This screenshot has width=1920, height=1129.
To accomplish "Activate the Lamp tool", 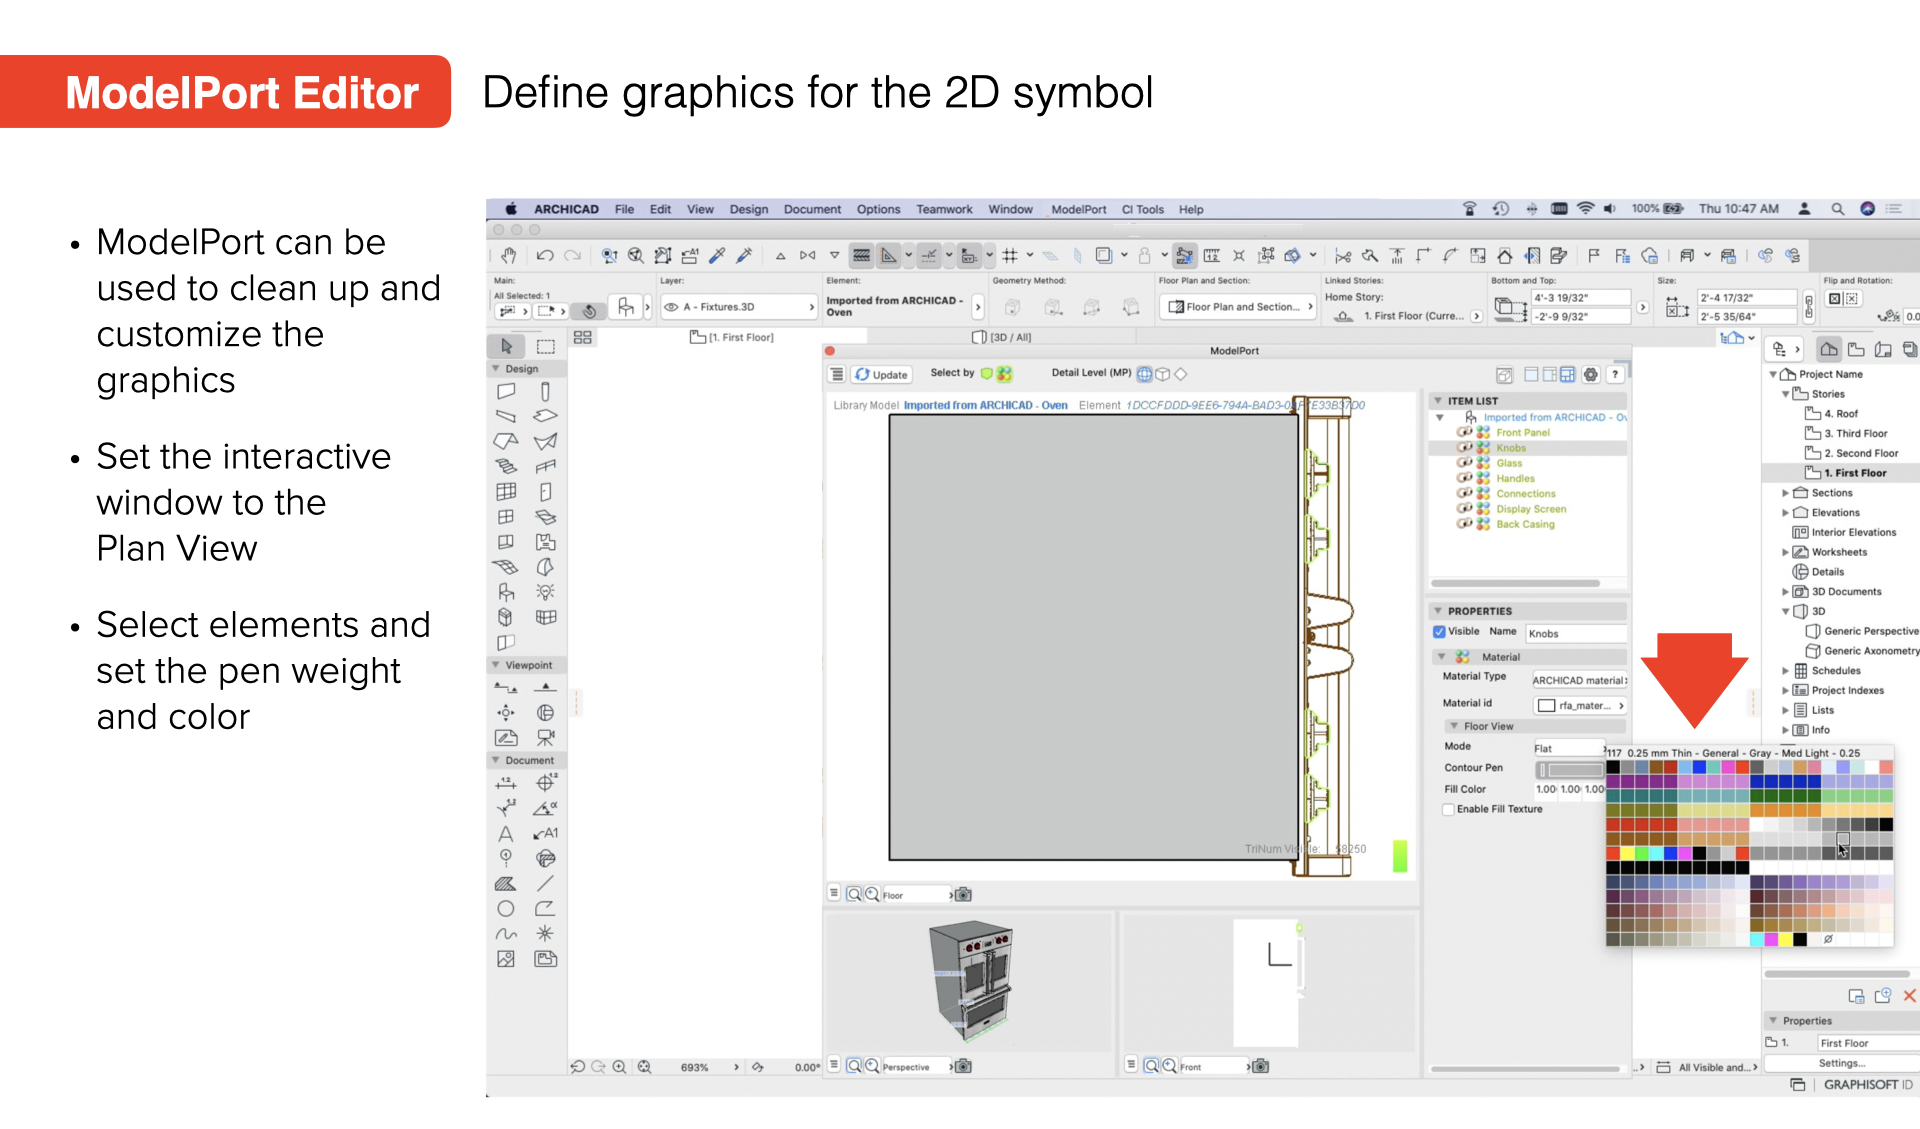I will (545, 592).
